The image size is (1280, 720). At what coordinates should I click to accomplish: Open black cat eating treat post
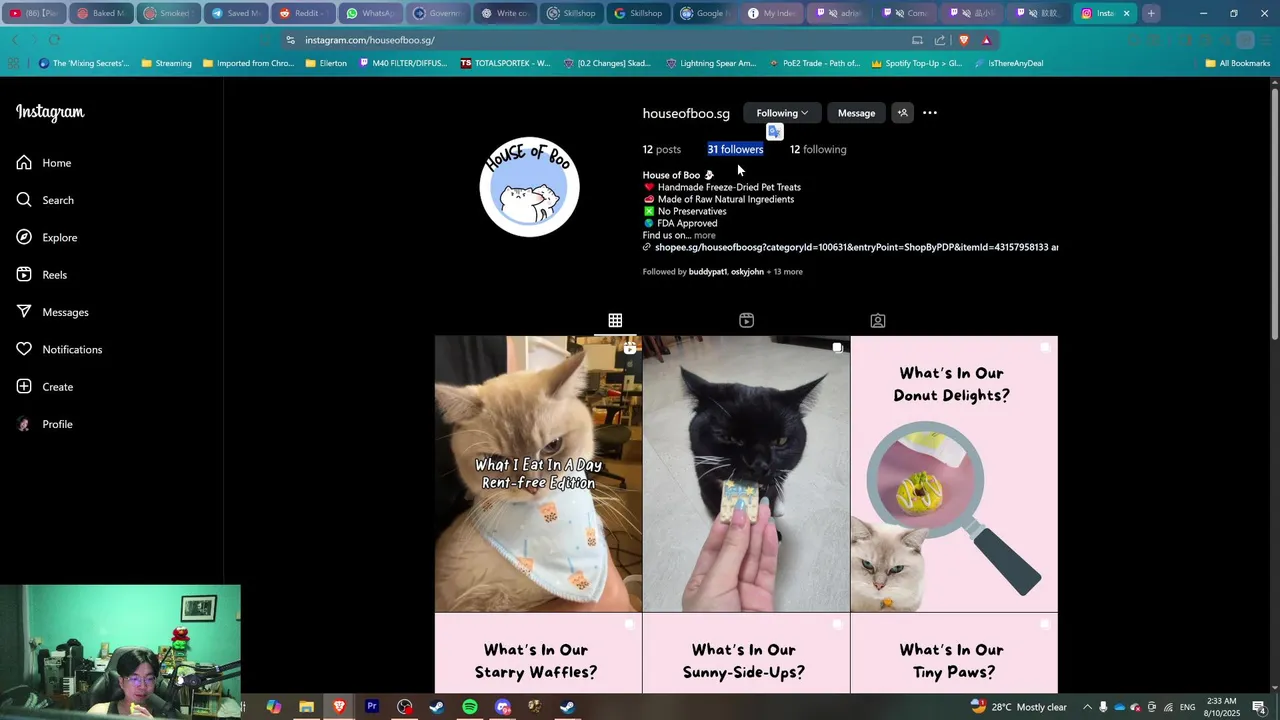746,474
